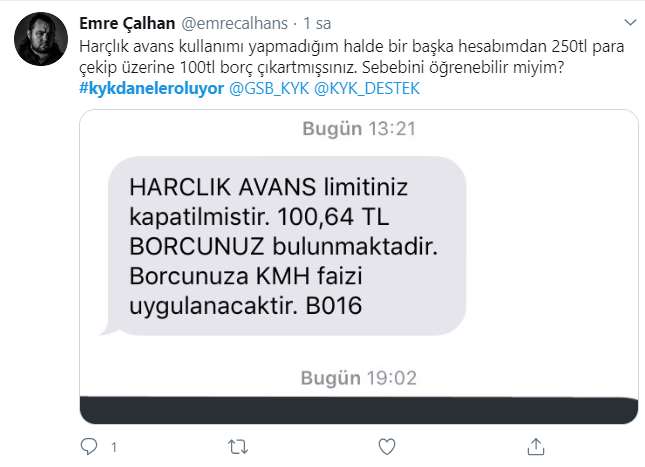Click the tweet text about Harçlık avans

click(x=352, y=57)
